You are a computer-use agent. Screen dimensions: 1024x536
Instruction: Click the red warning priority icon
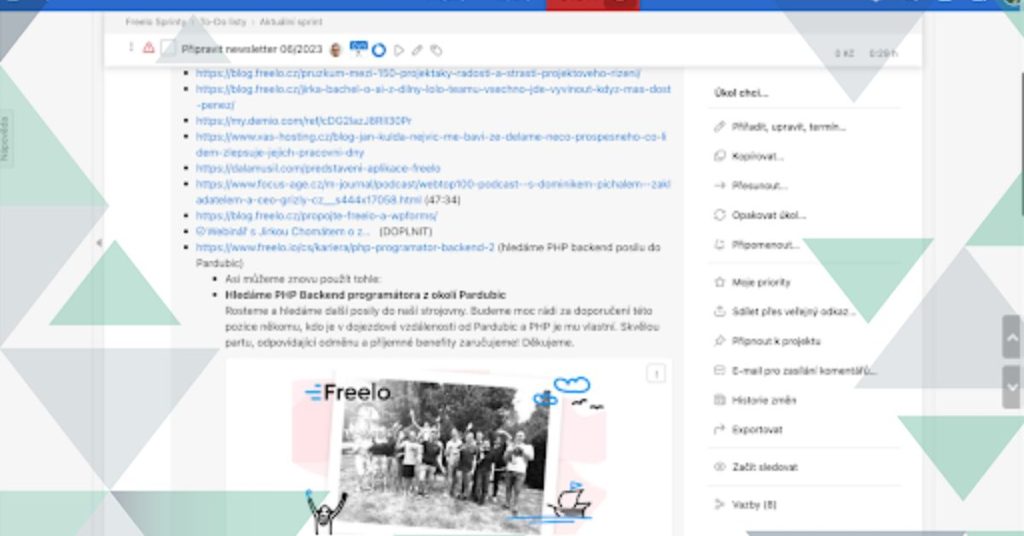click(x=148, y=48)
